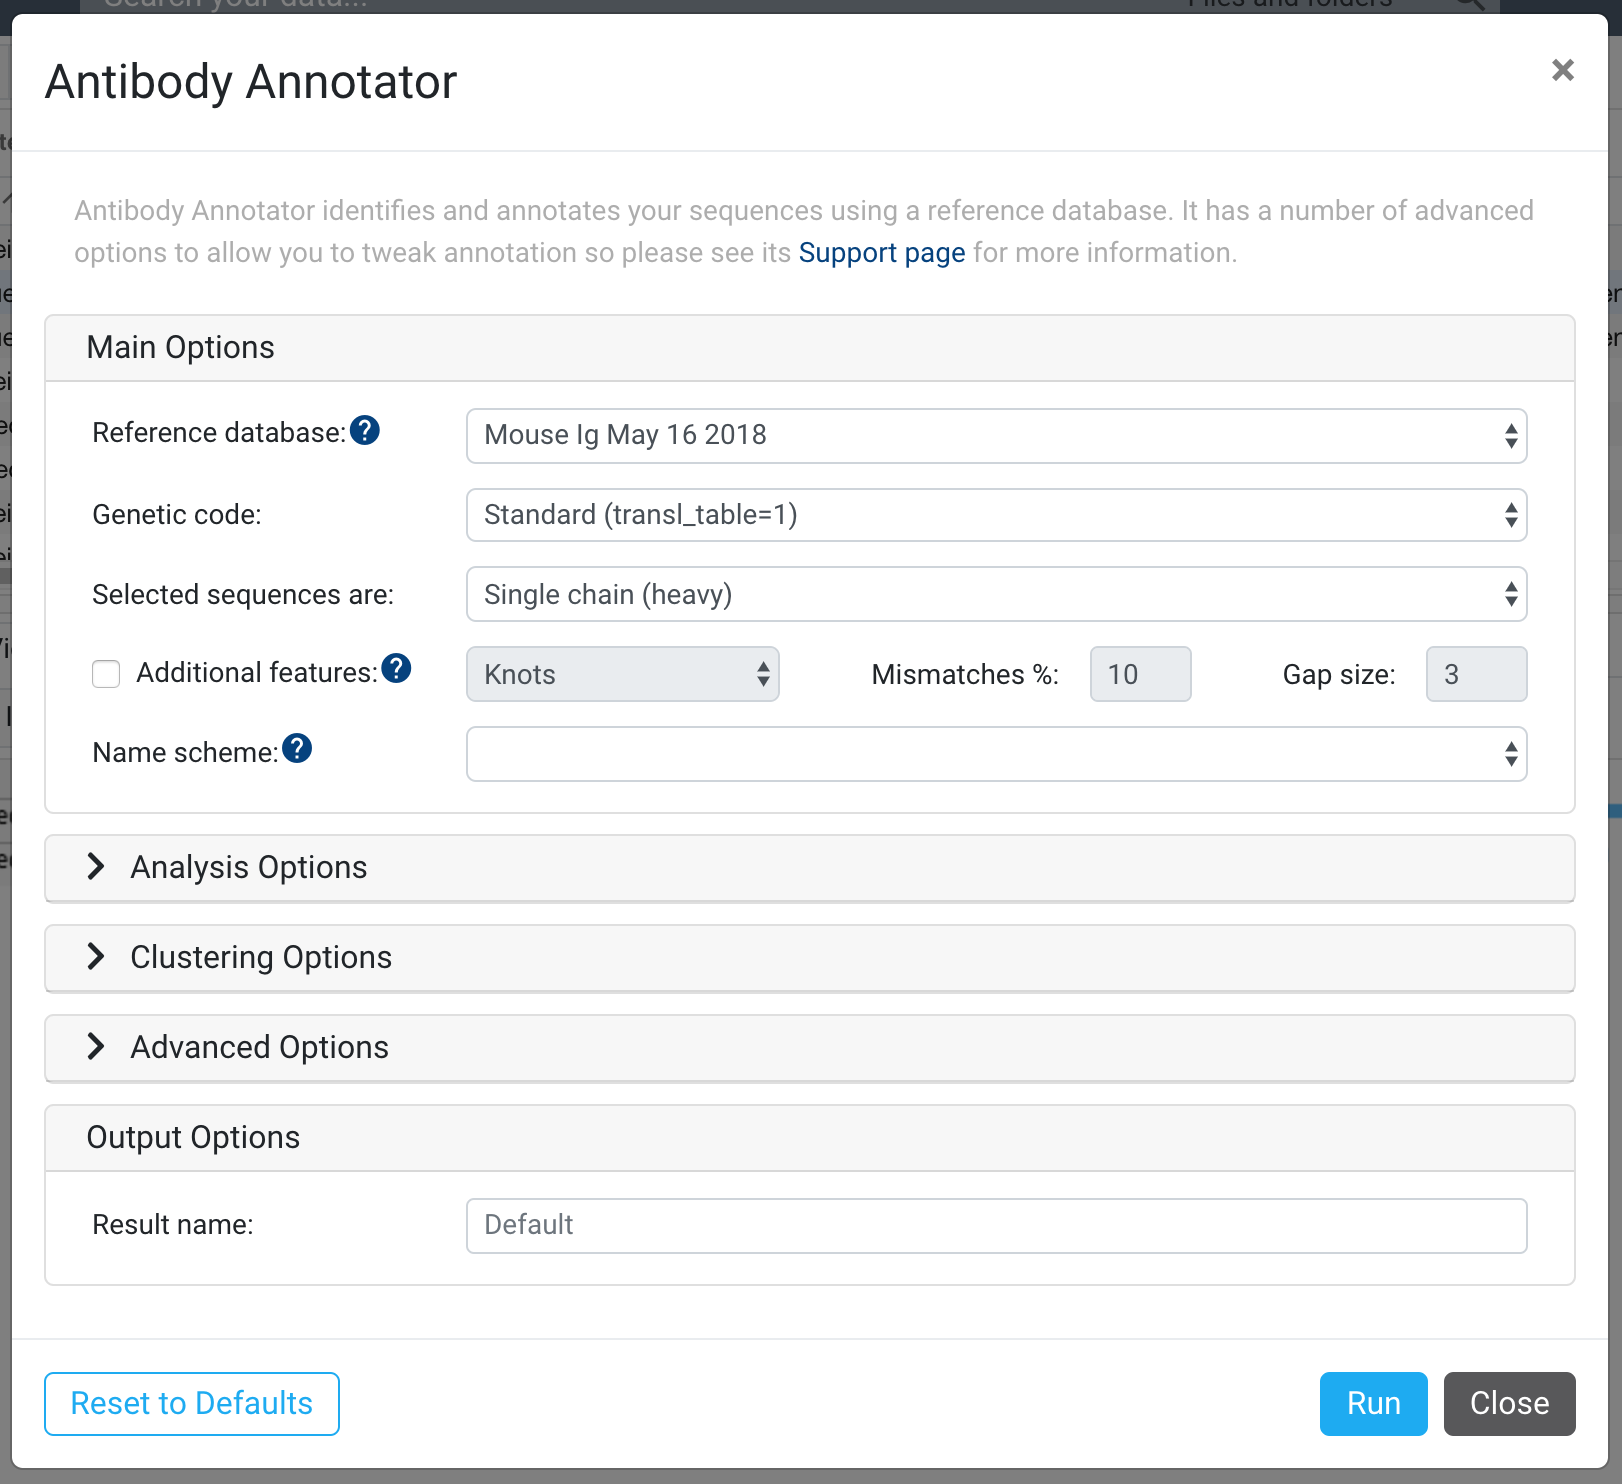Expand the Advanced Options section header
Screen dimensions: 1622x1484
[810, 1048]
